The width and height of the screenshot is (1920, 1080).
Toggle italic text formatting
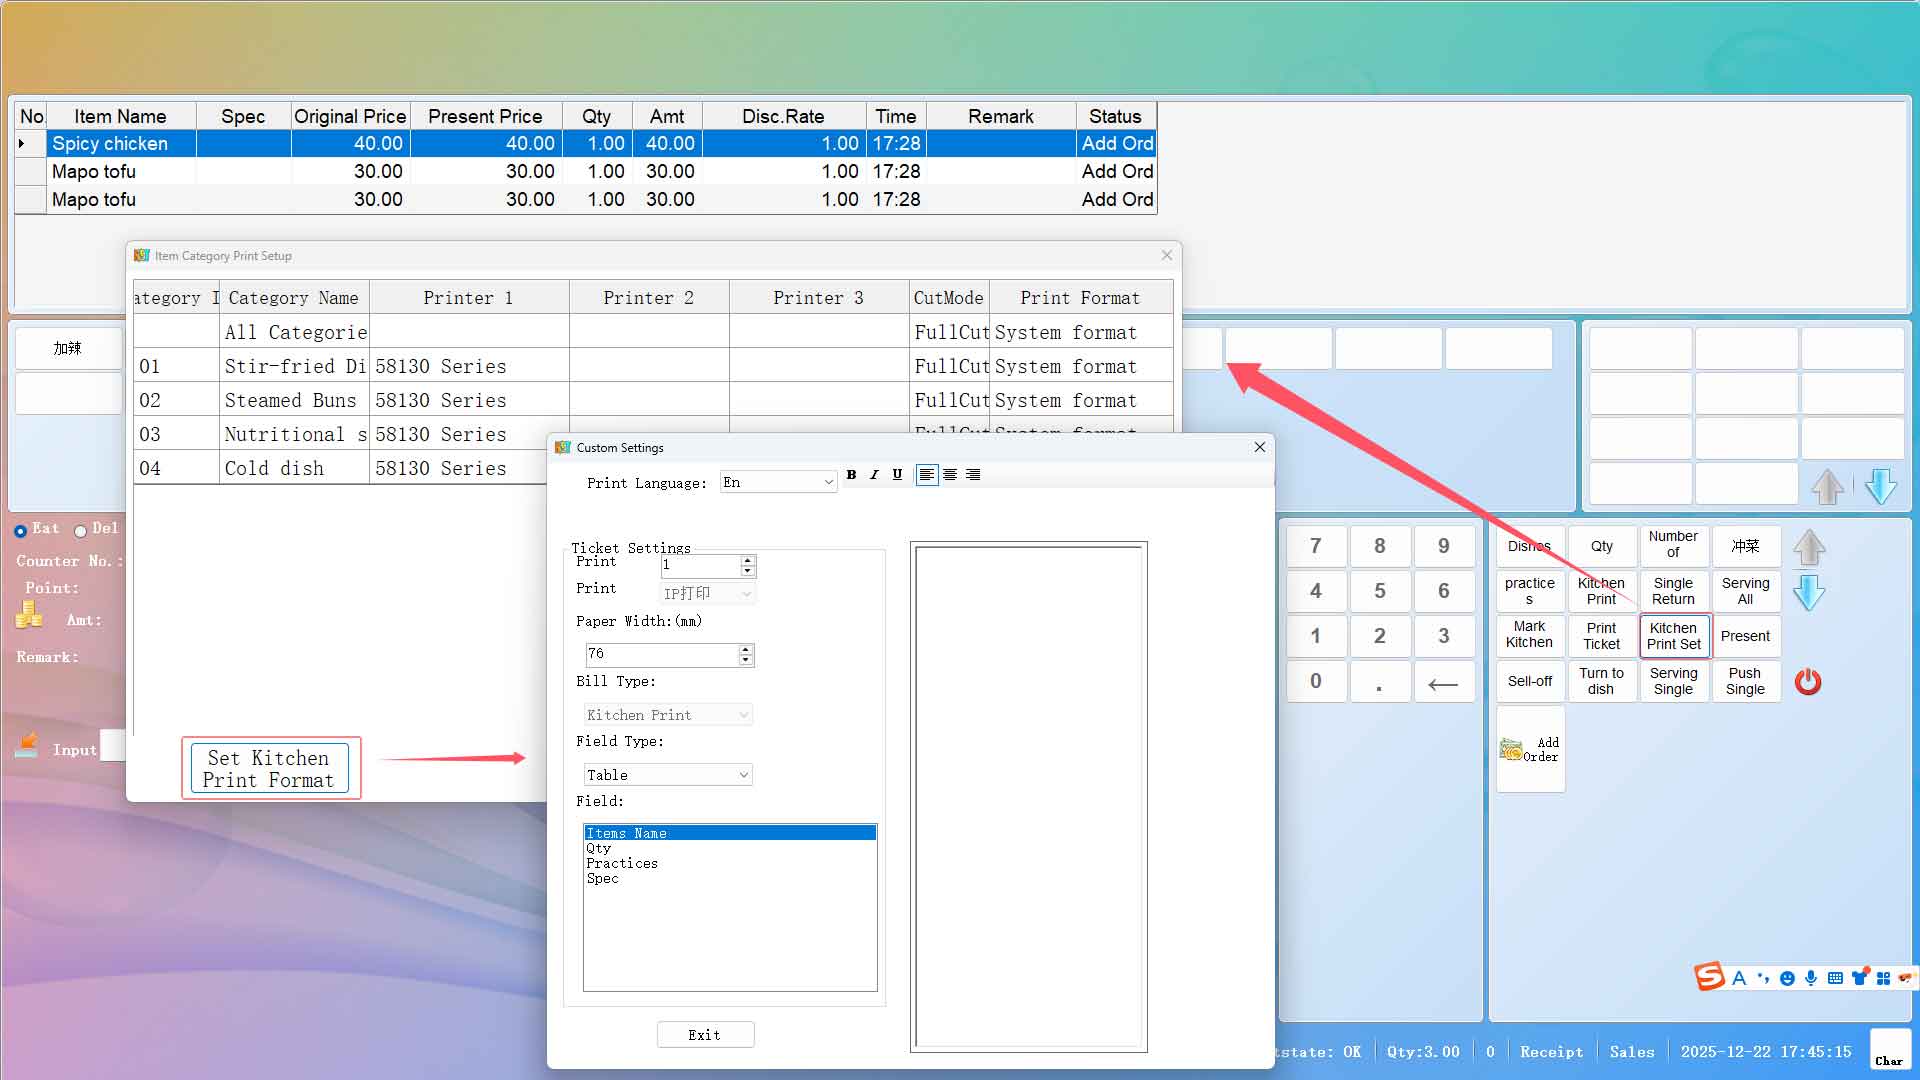tap(874, 475)
